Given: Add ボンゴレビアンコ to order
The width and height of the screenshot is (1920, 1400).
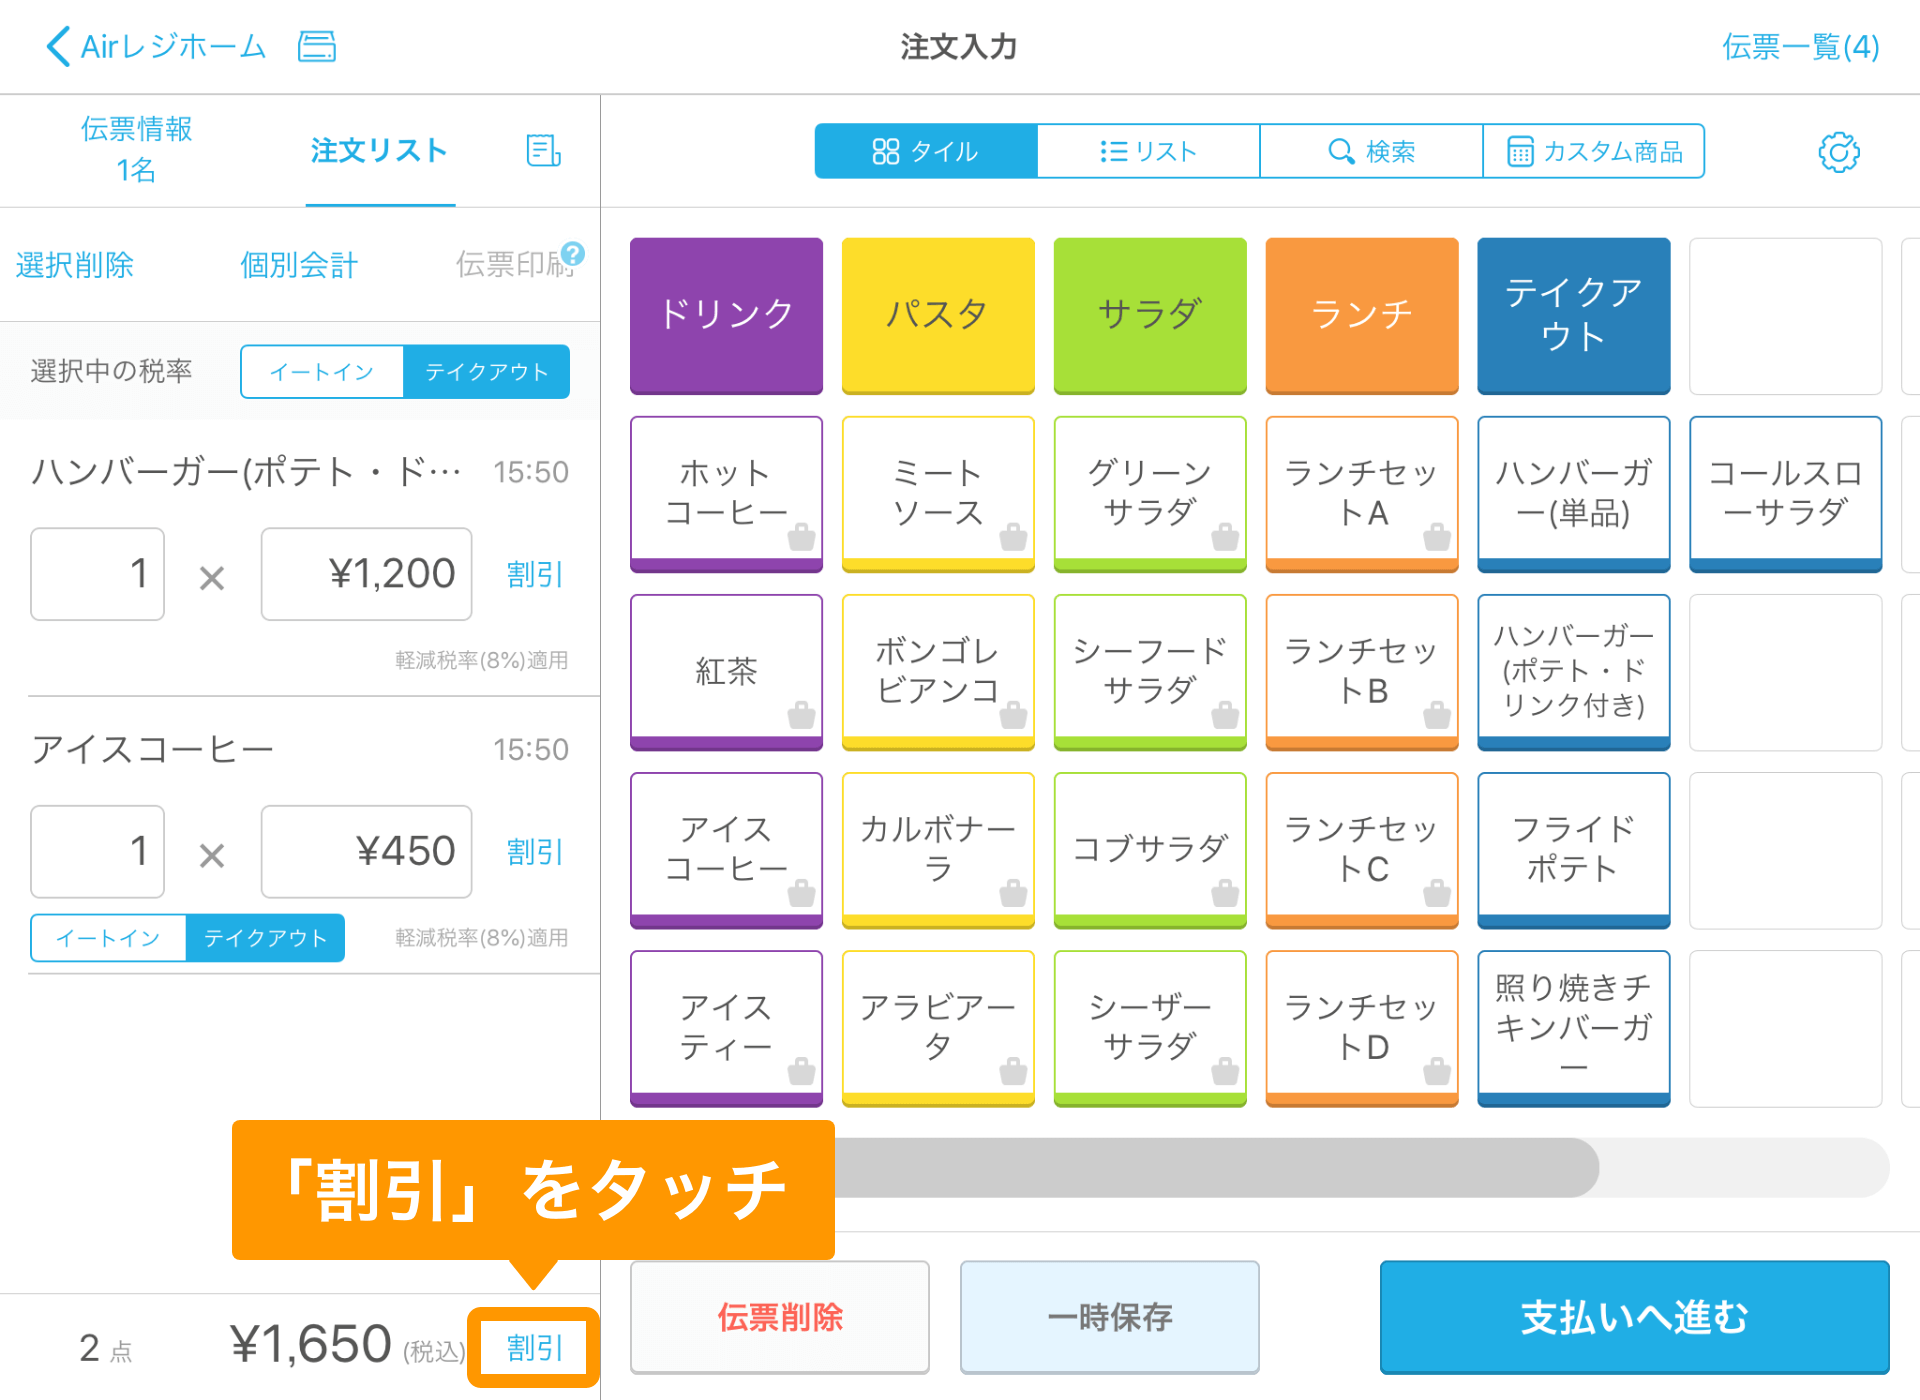Looking at the screenshot, I should 938,672.
